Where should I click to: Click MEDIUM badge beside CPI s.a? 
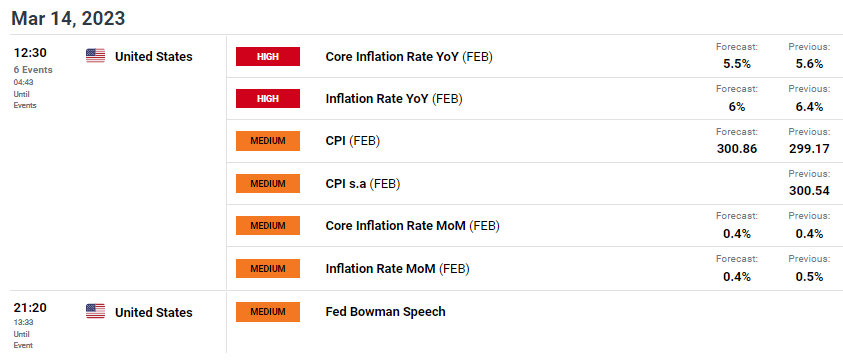pos(268,183)
